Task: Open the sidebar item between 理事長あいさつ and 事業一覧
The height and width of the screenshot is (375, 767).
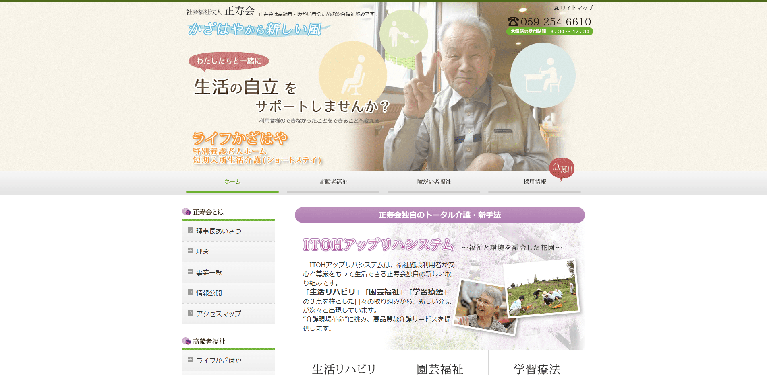Action: pyautogui.click(x=228, y=251)
